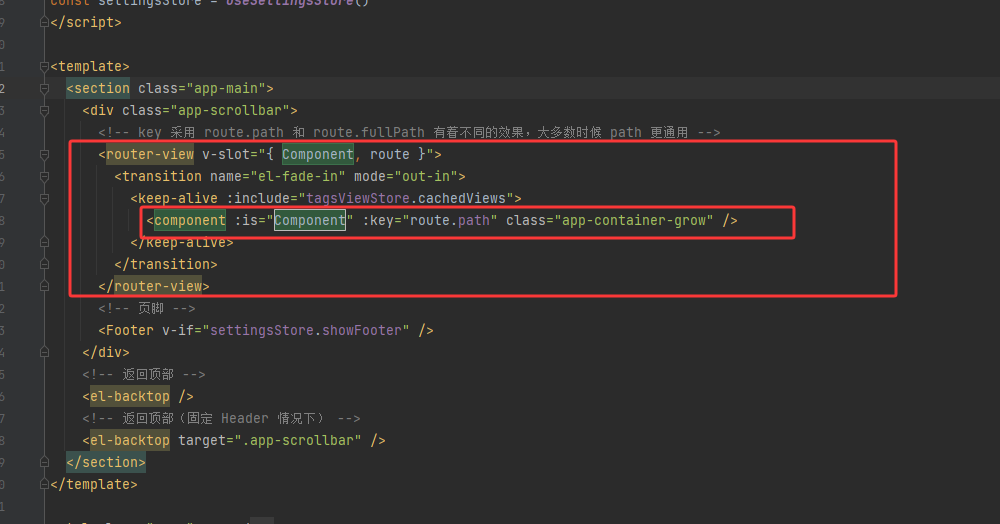Place cursor on "app-main" class value

click(x=226, y=89)
